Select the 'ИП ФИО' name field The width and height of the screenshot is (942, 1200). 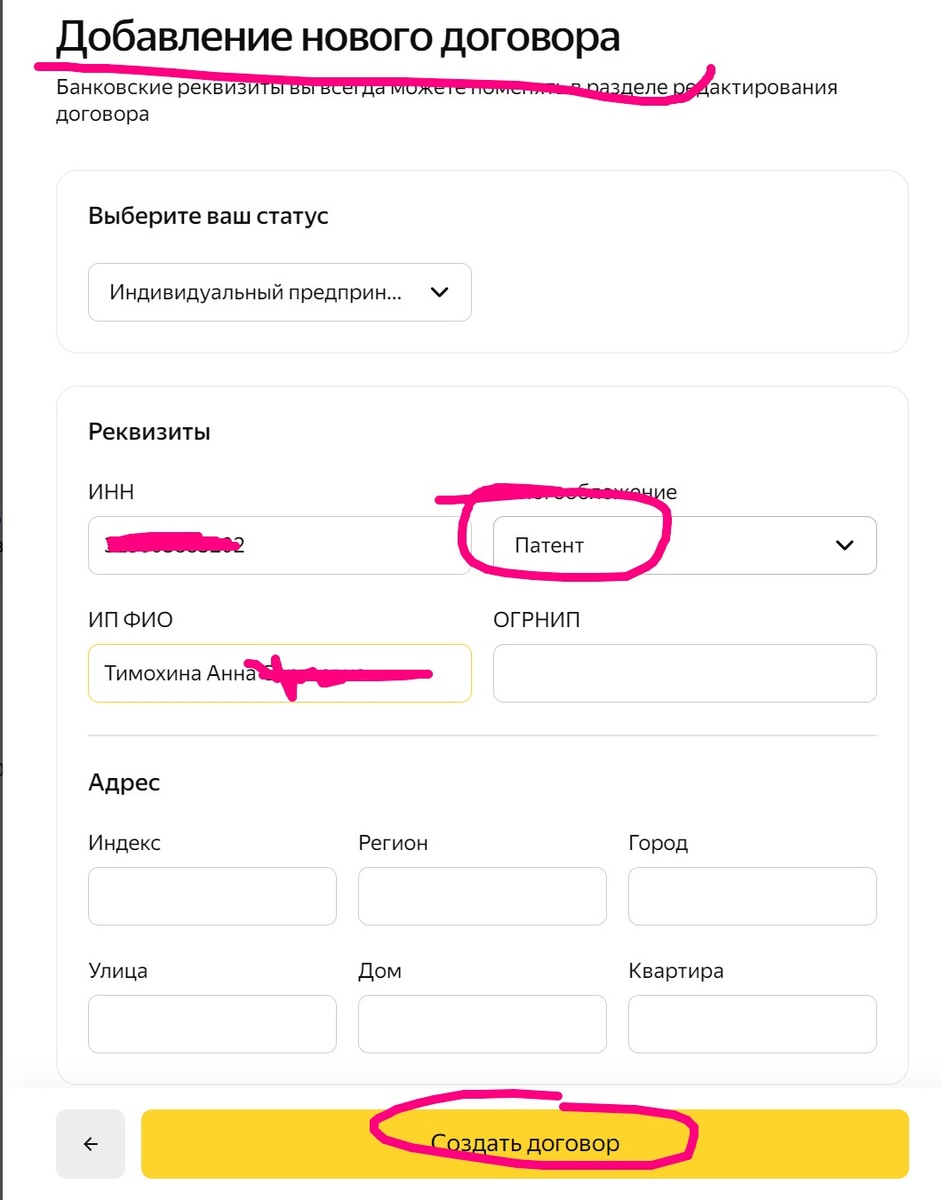click(x=280, y=673)
